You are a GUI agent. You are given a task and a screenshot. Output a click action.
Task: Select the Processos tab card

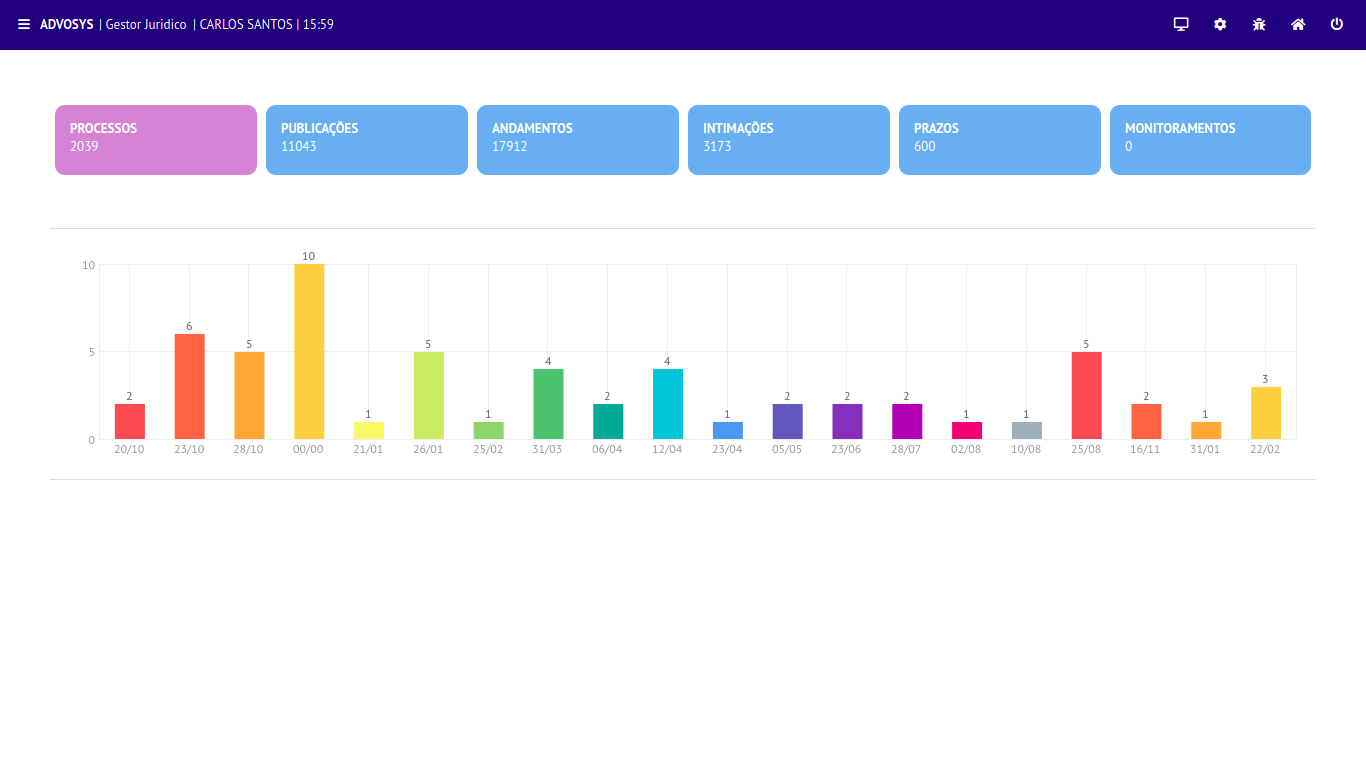[x=156, y=140]
